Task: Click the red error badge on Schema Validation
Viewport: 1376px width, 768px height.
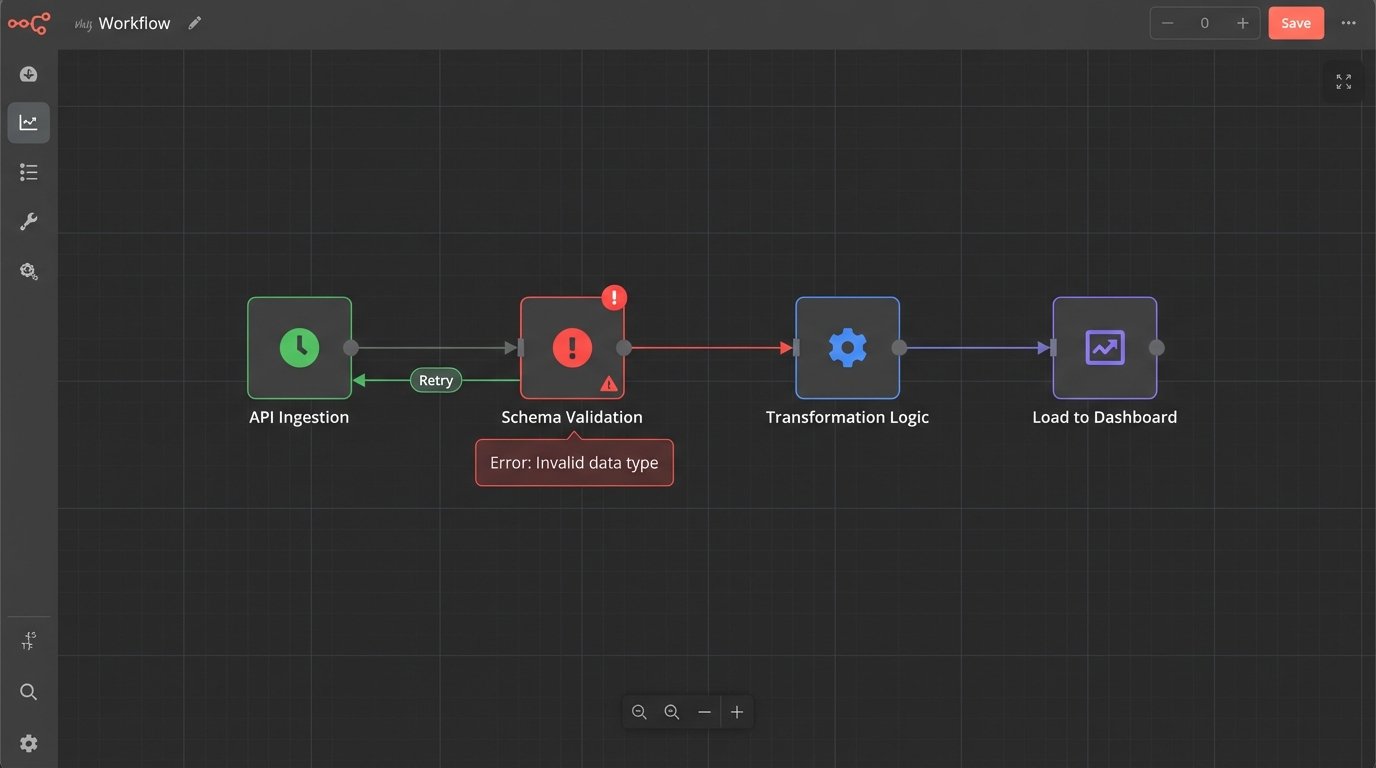Action: coord(614,297)
